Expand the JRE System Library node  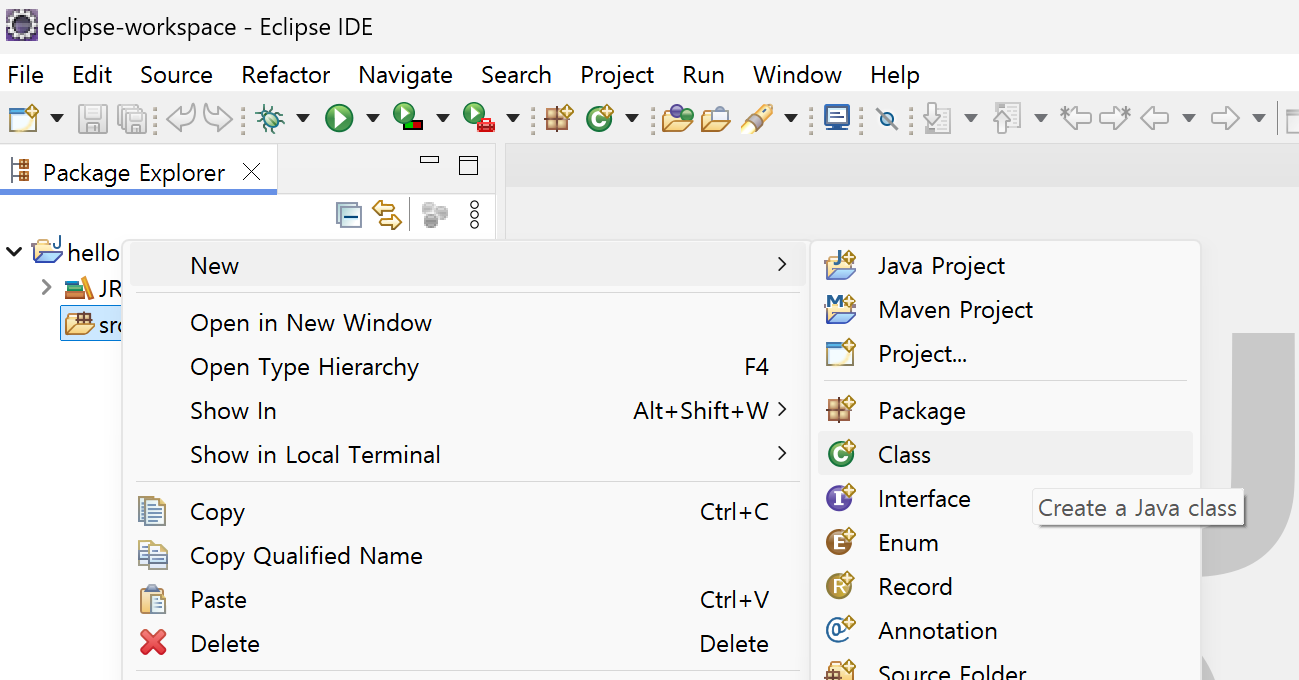click(46, 289)
